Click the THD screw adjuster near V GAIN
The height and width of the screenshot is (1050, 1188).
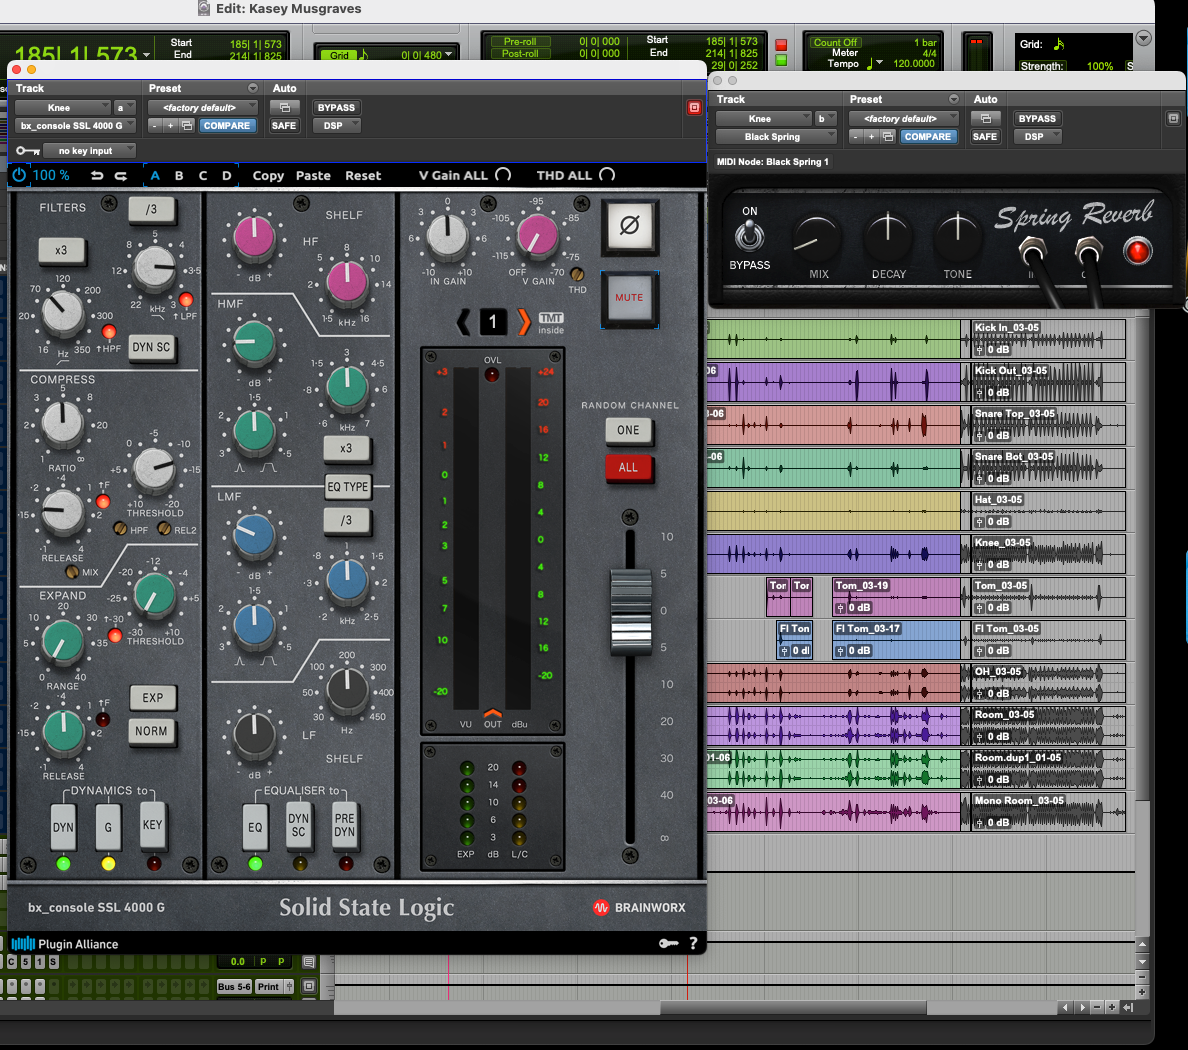point(577,274)
